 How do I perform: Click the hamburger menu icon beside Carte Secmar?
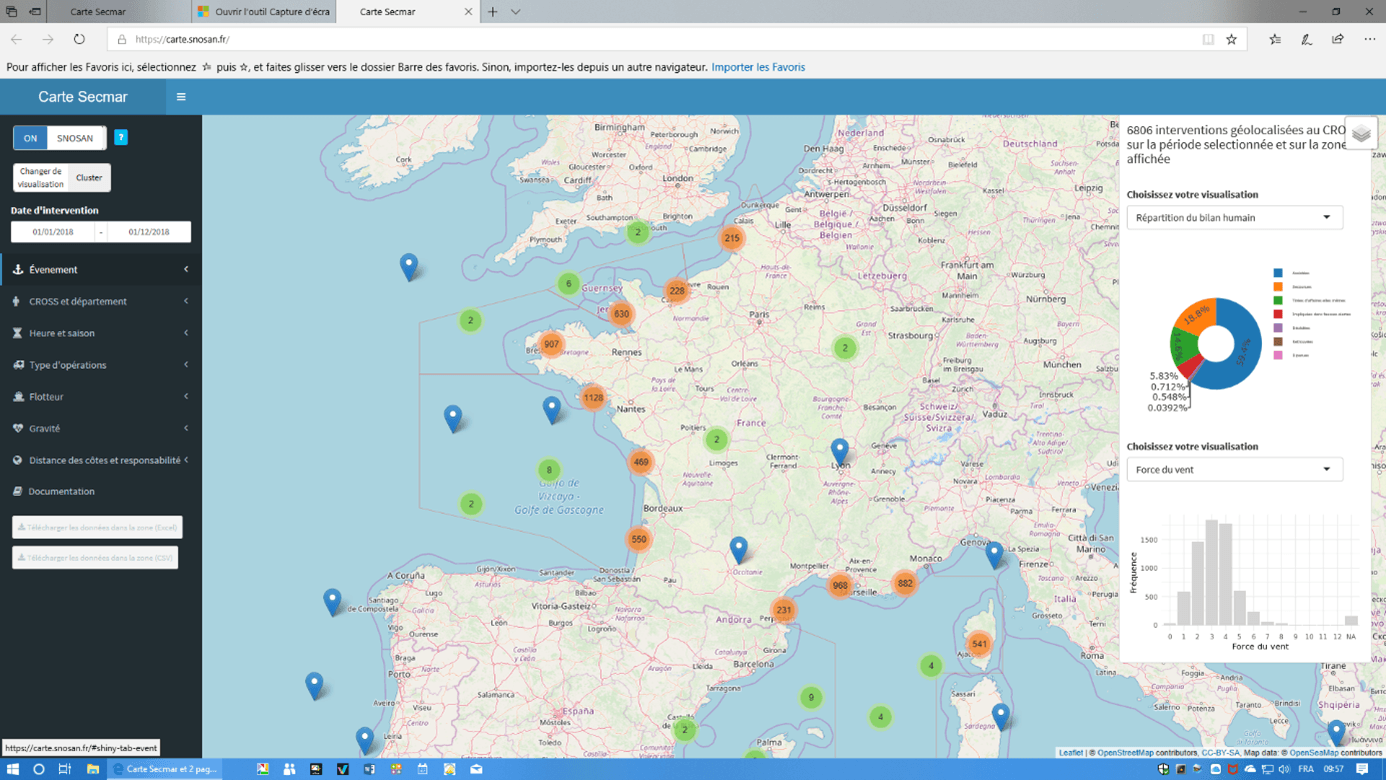tap(181, 97)
